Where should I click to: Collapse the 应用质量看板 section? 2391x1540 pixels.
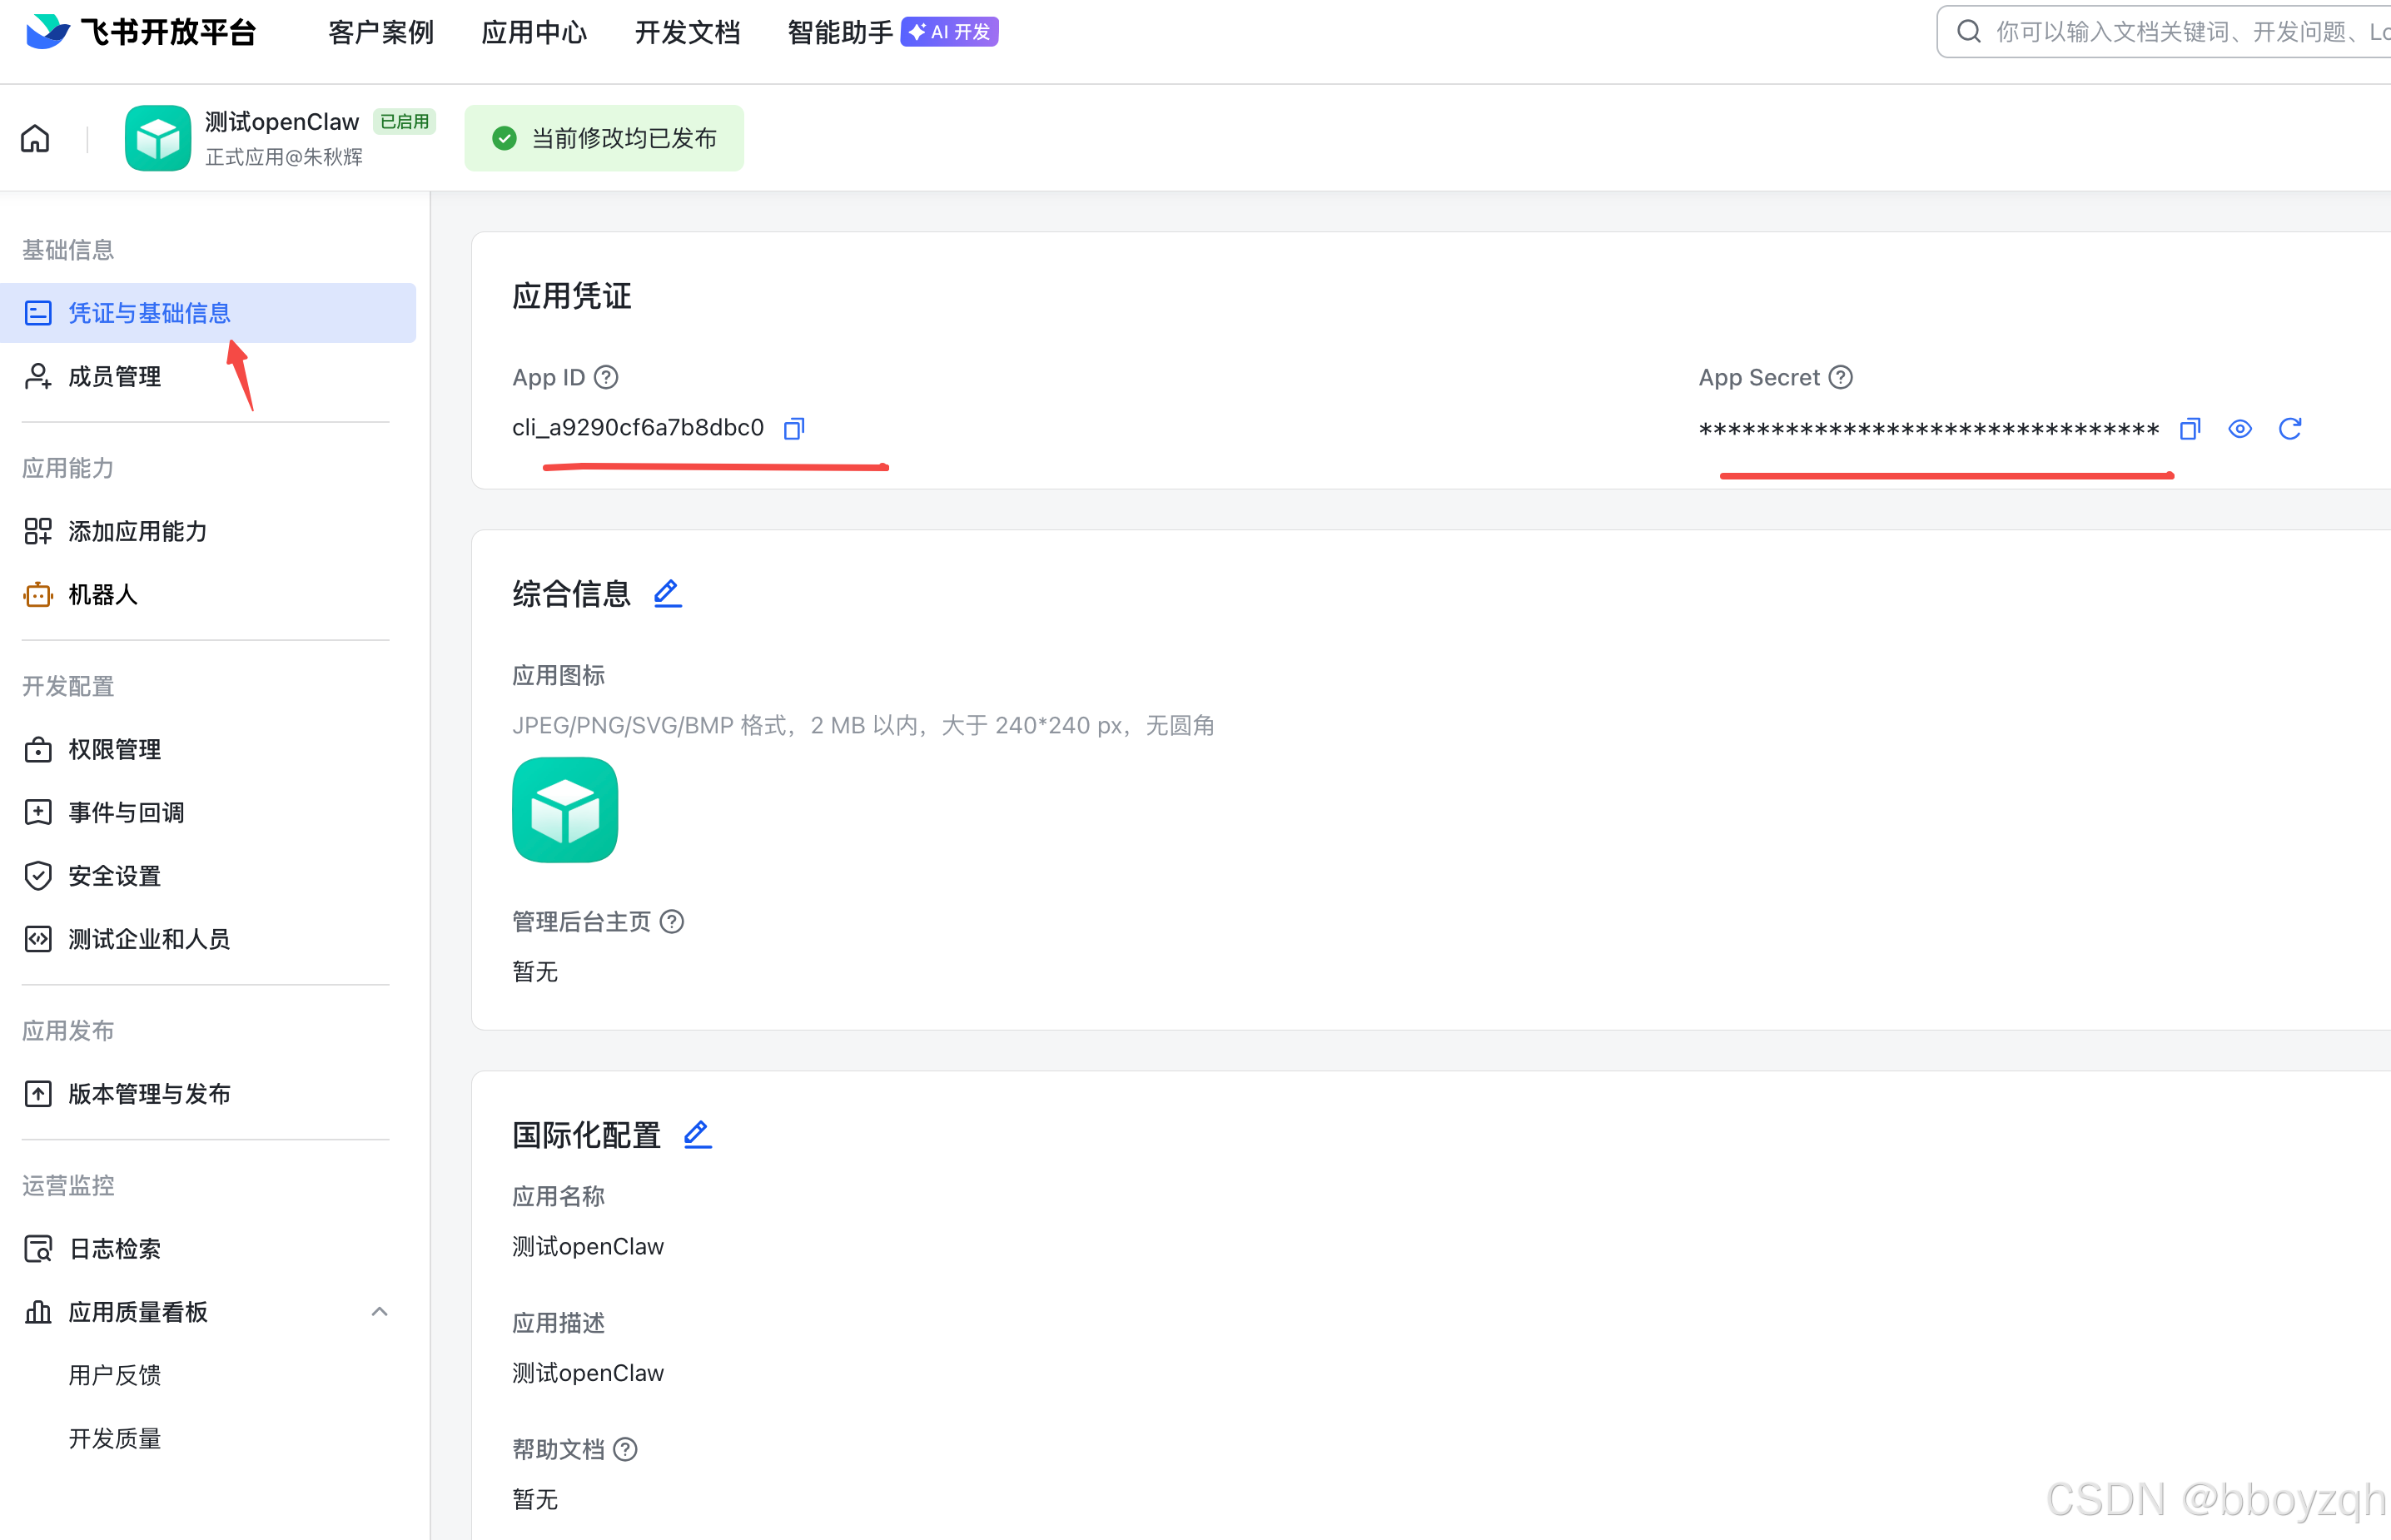click(379, 1311)
